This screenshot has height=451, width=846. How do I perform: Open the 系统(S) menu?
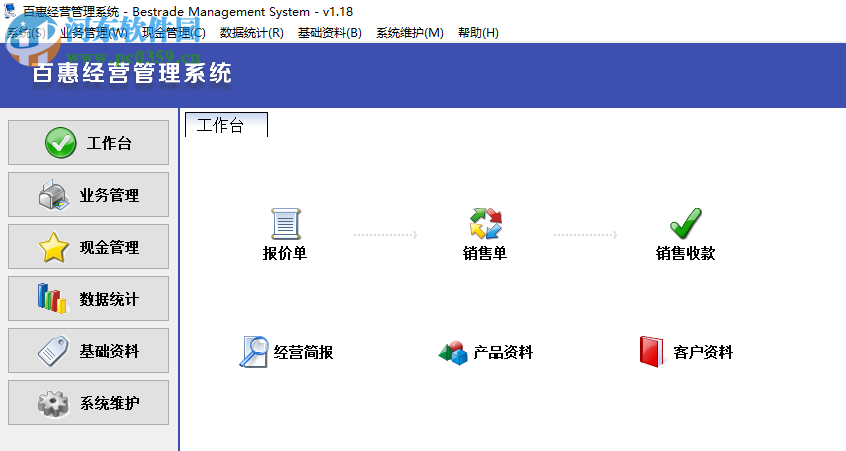(26, 33)
